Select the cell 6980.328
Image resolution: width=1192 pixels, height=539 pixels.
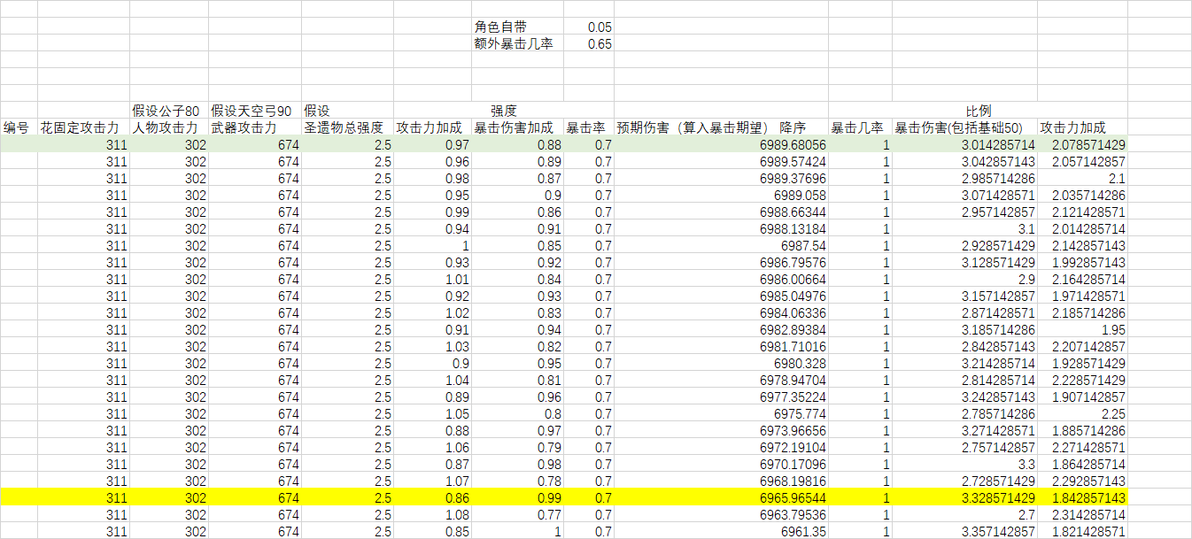(x=721, y=362)
